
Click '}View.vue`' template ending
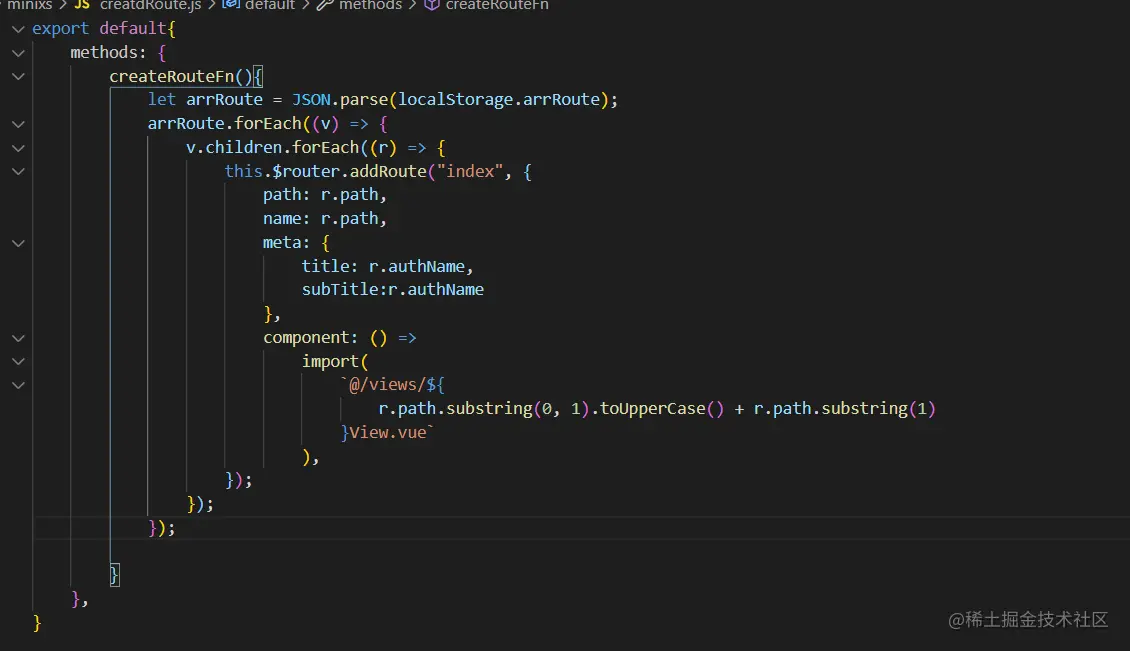click(387, 433)
